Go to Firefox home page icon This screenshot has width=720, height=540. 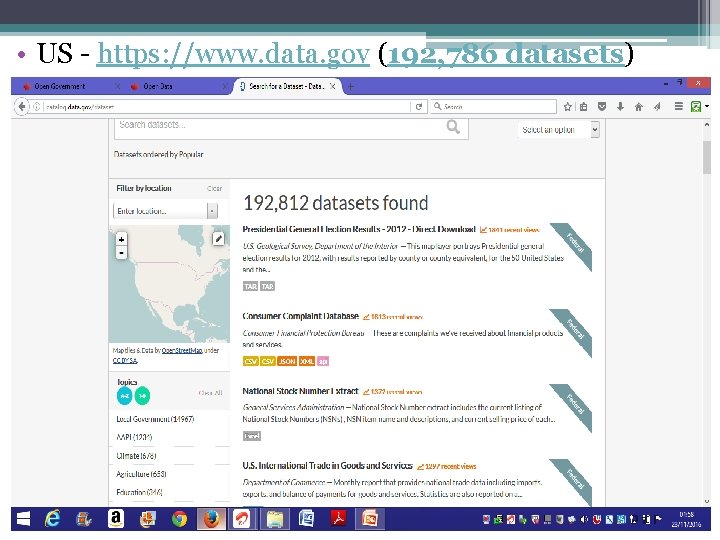pos(639,107)
